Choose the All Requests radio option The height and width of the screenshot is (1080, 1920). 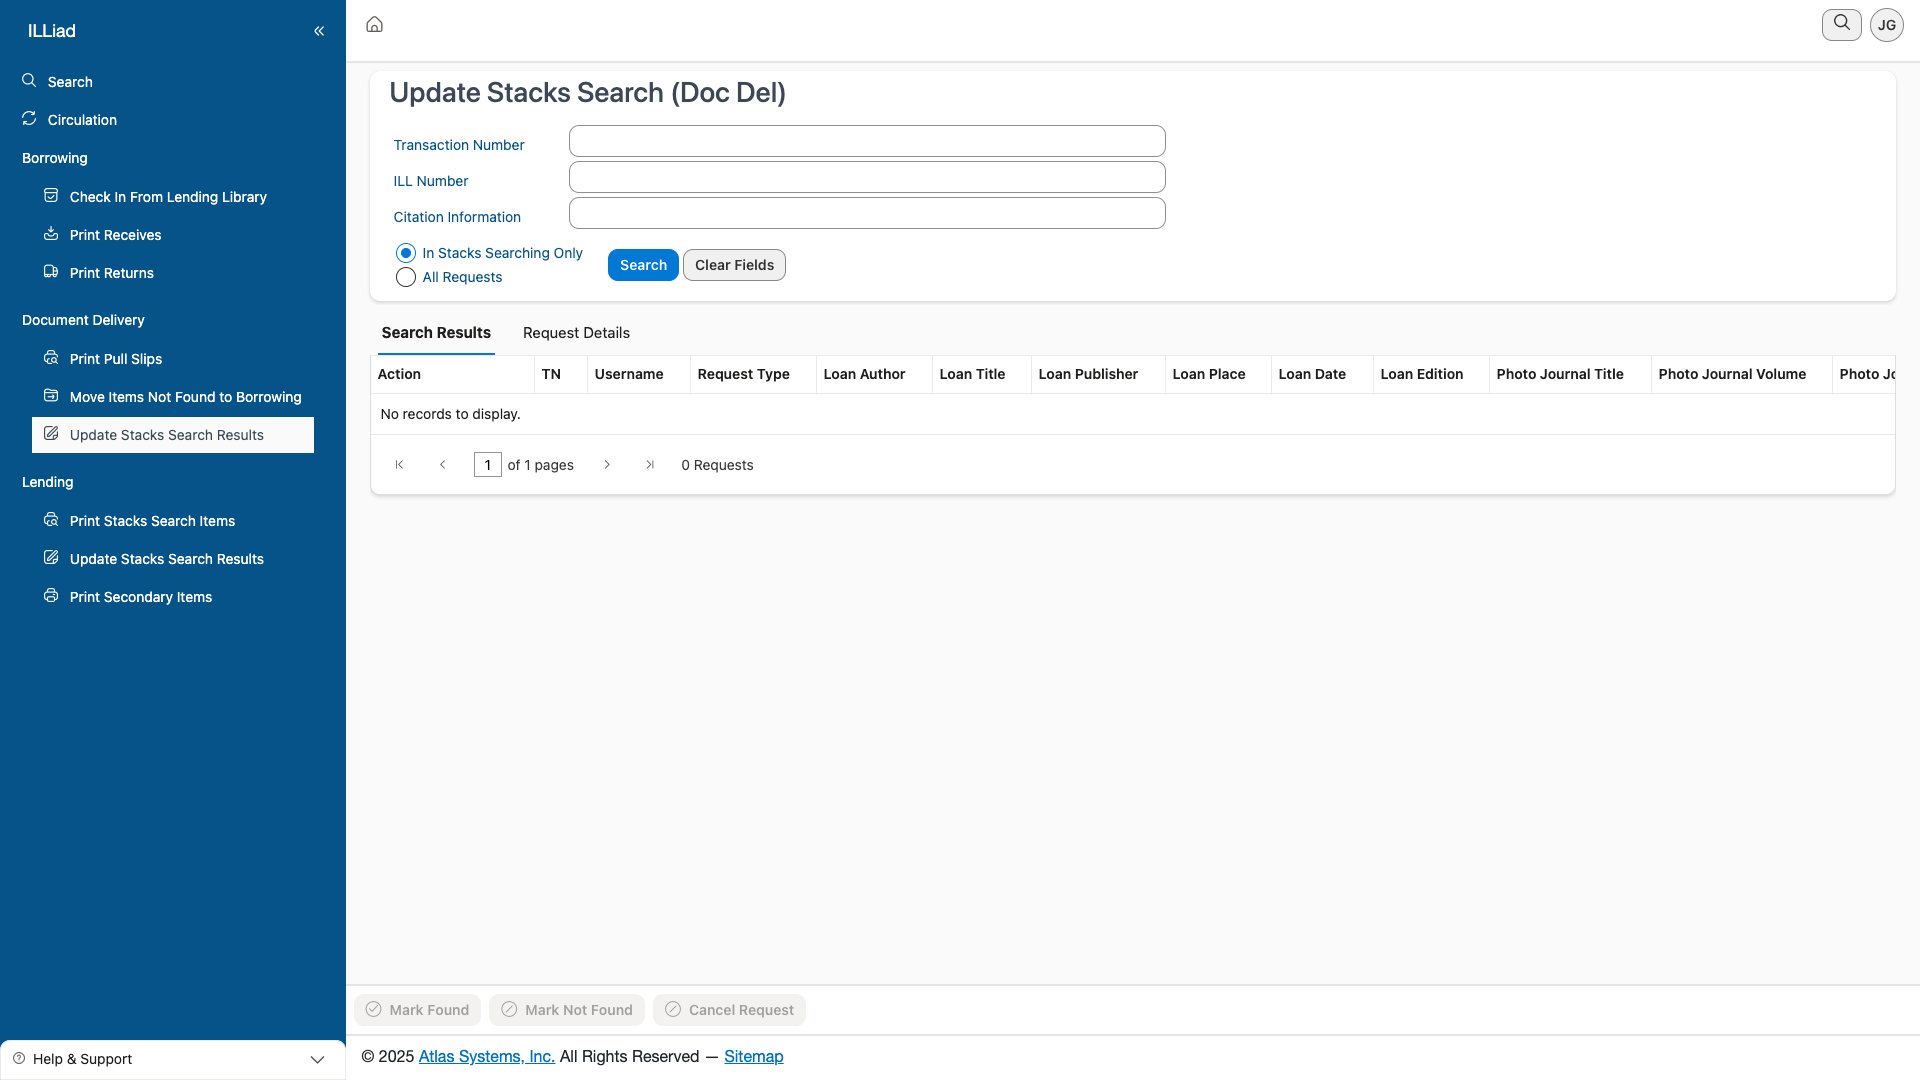[x=405, y=277]
